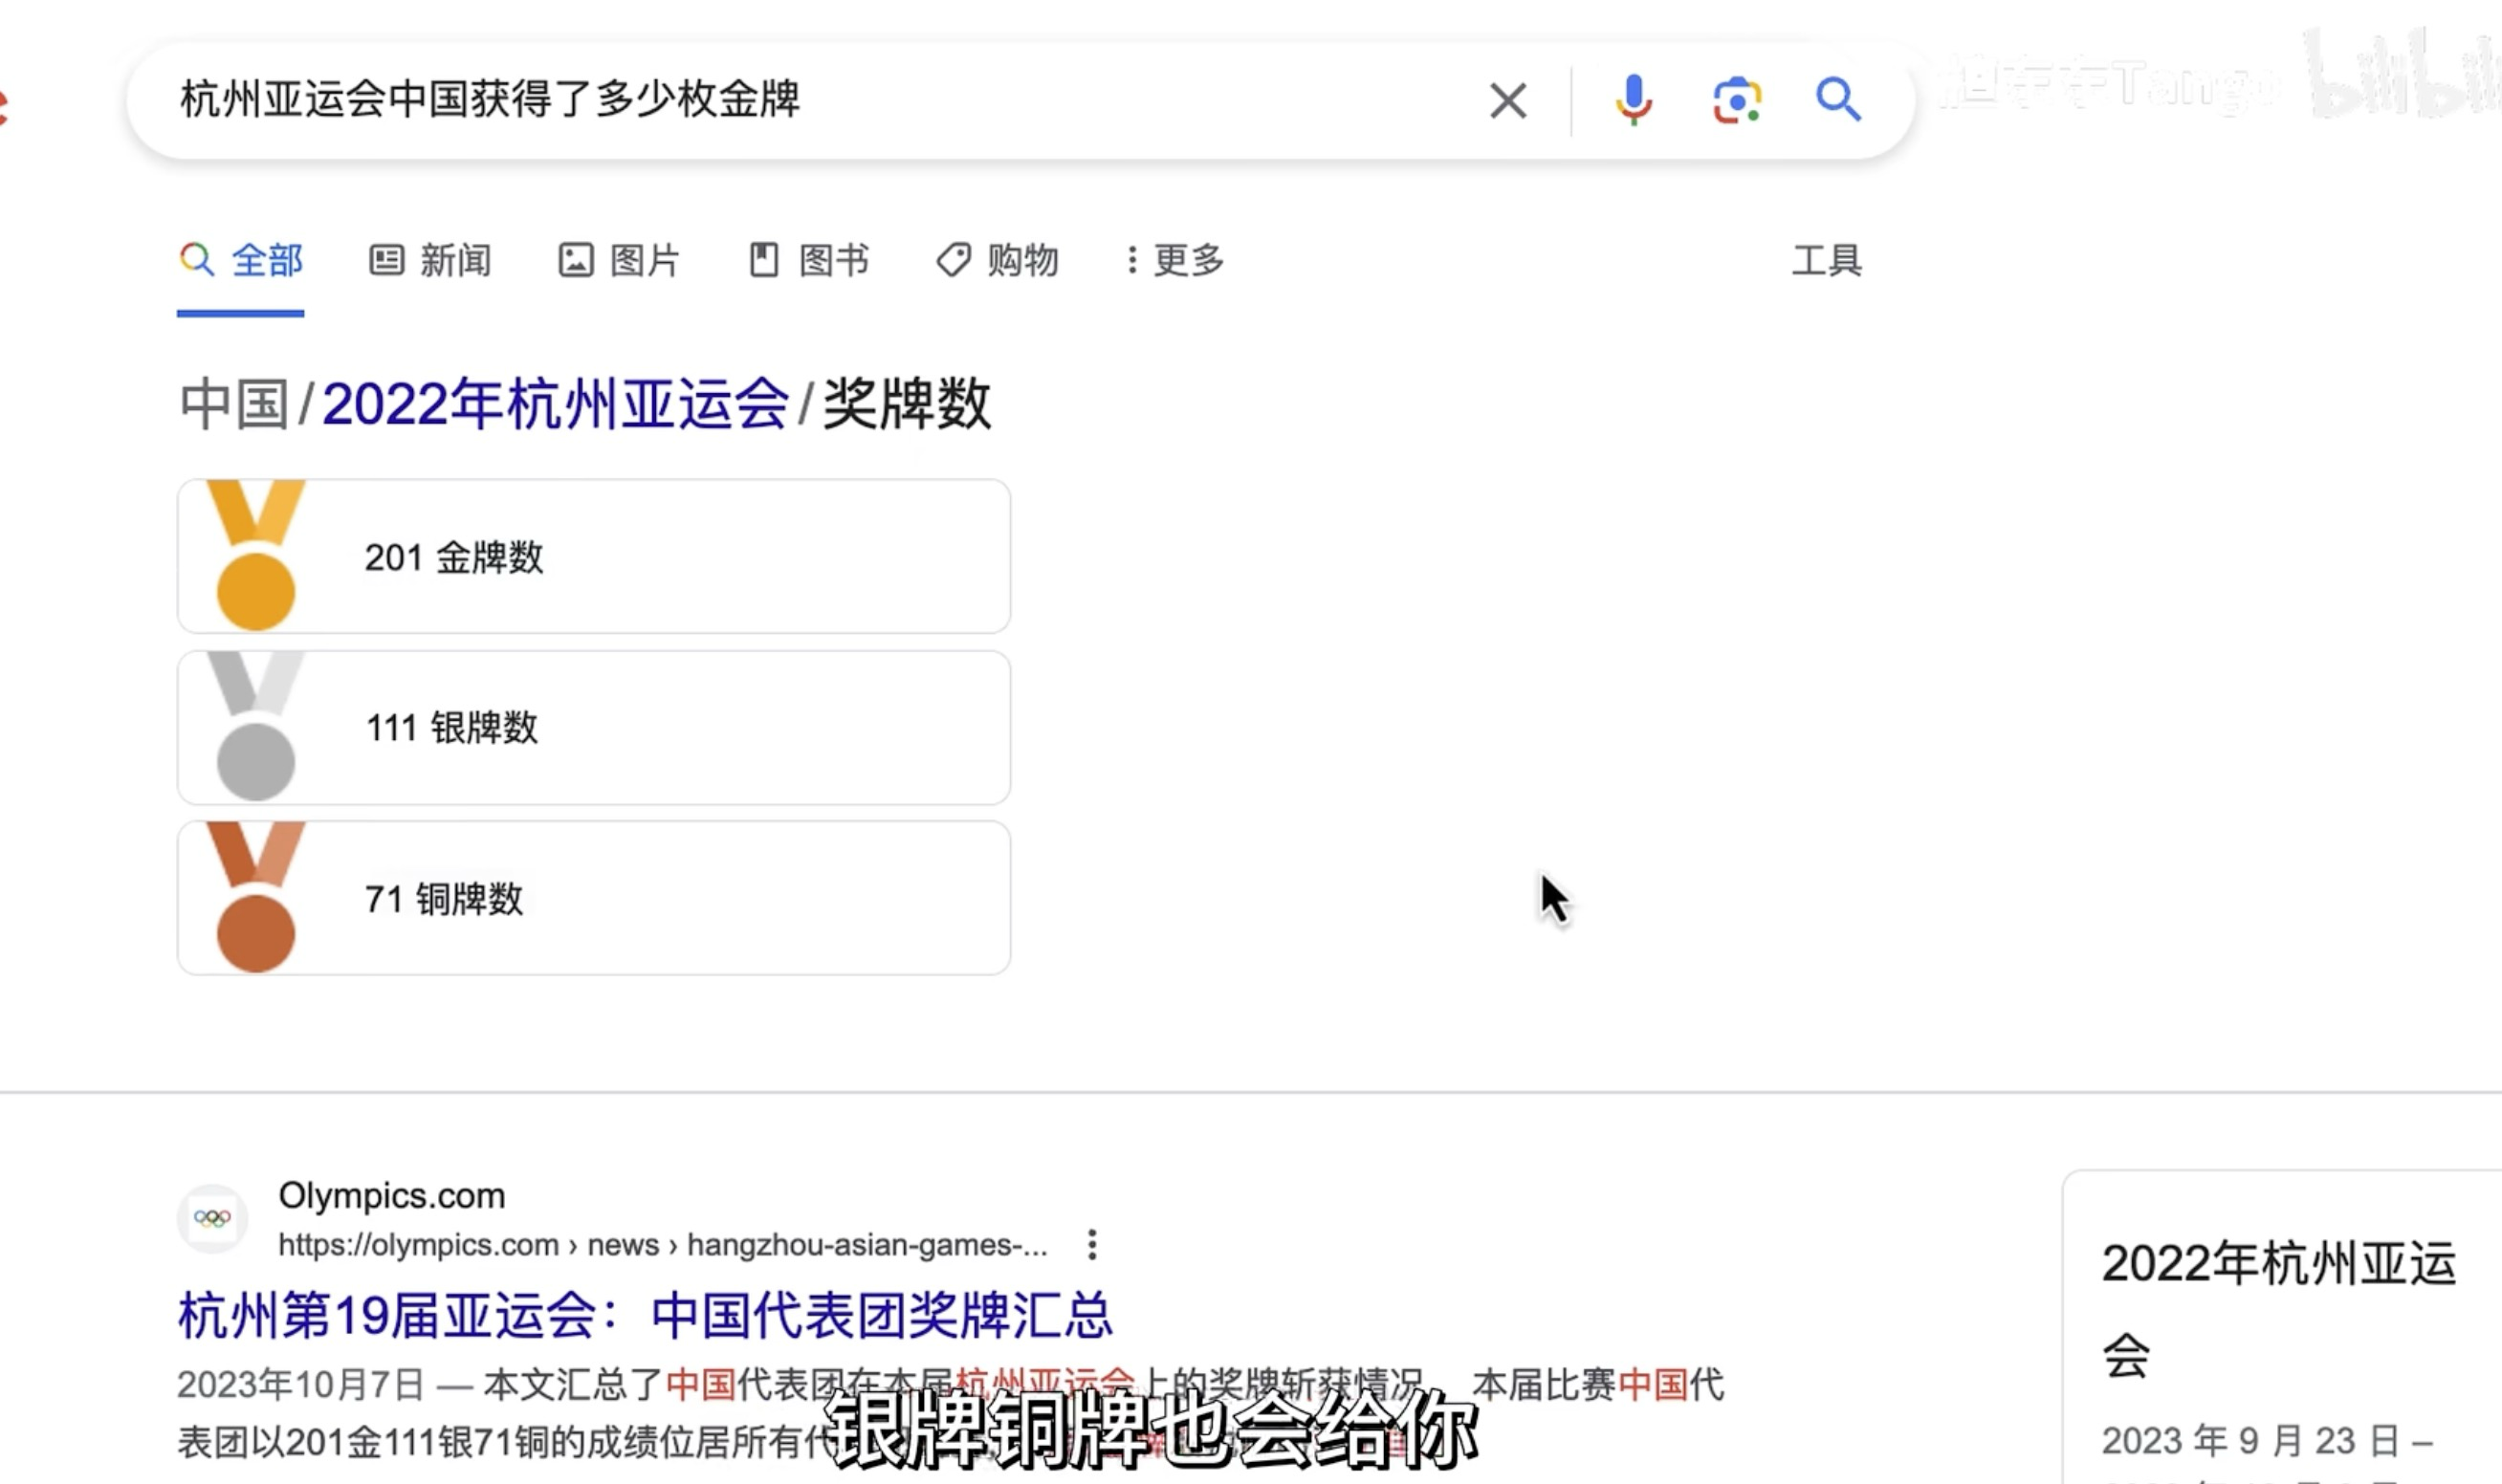Image resolution: width=2502 pixels, height=1484 pixels.
Task: Switch to the 图片 tab
Action: pyautogui.click(x=619, y=261)
